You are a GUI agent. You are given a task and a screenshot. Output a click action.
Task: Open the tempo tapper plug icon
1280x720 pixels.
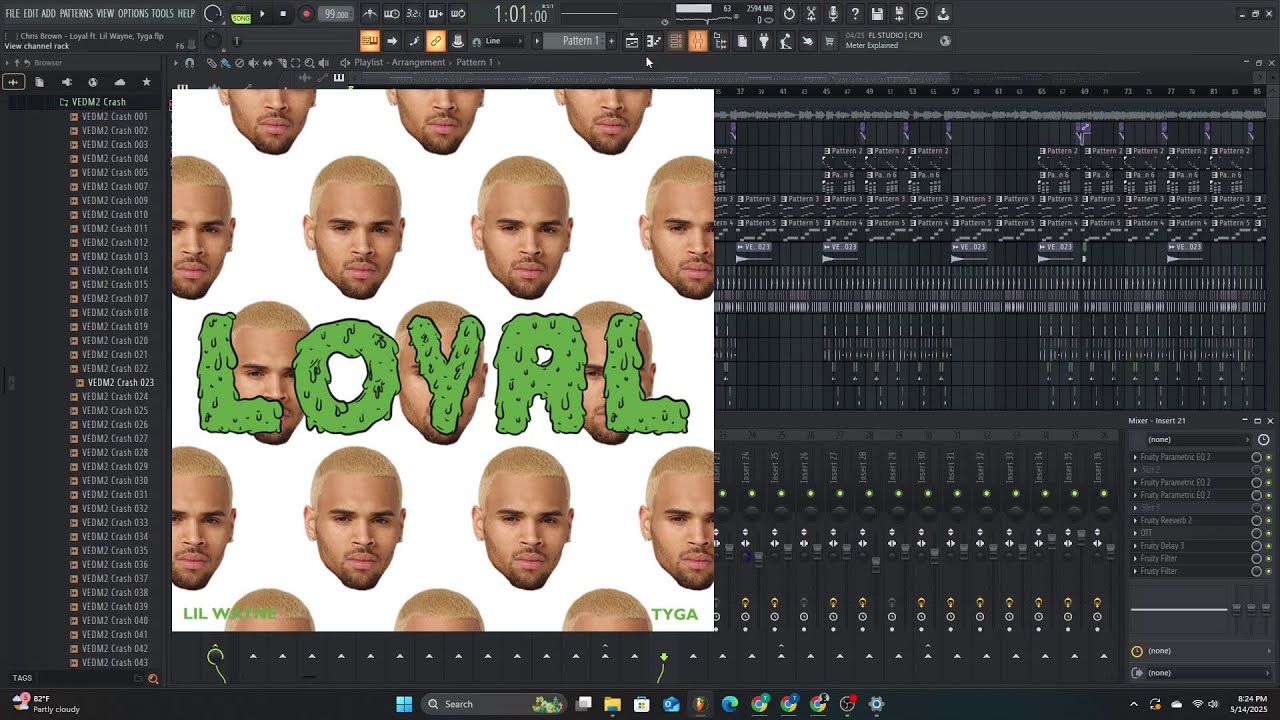click(x=764, y=41)
